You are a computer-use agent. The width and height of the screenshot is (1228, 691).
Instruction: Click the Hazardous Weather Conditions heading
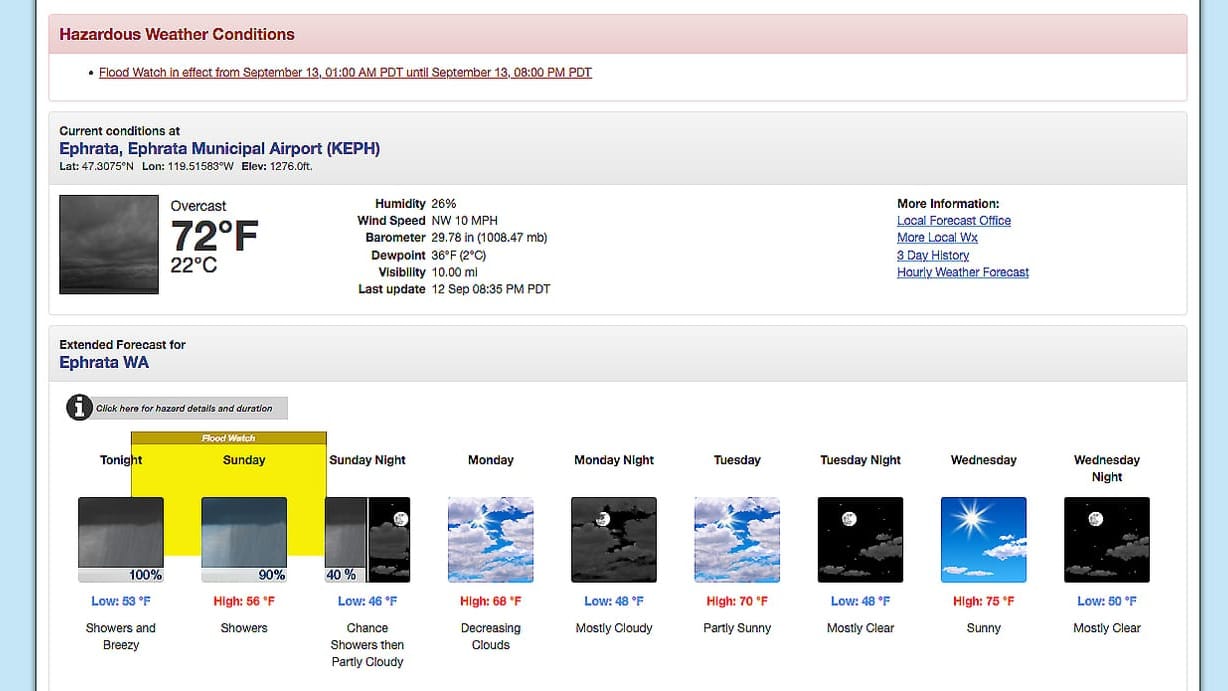click(x=177, y=34)
